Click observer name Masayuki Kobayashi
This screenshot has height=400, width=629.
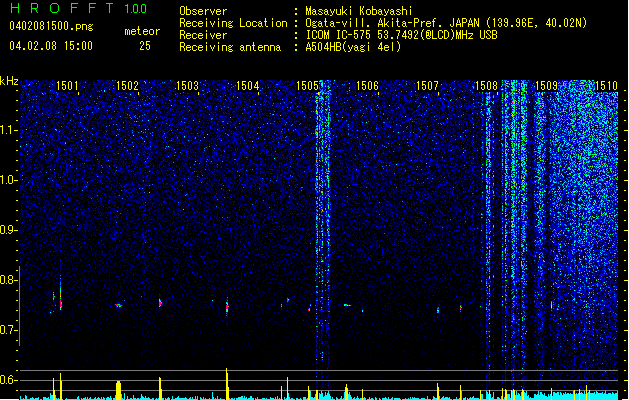pos(359,11)
